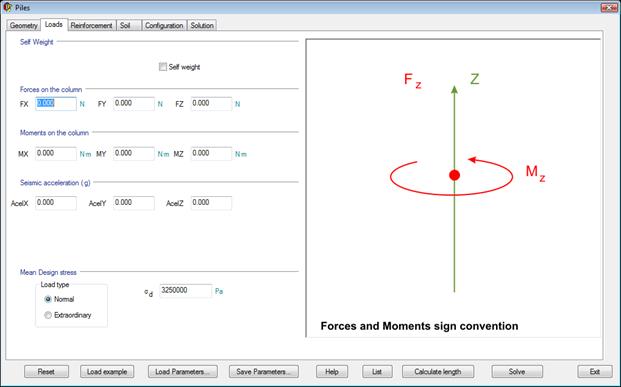Click the FX force input field
This screenshot has width=621, height=387.
click(56, 104)
